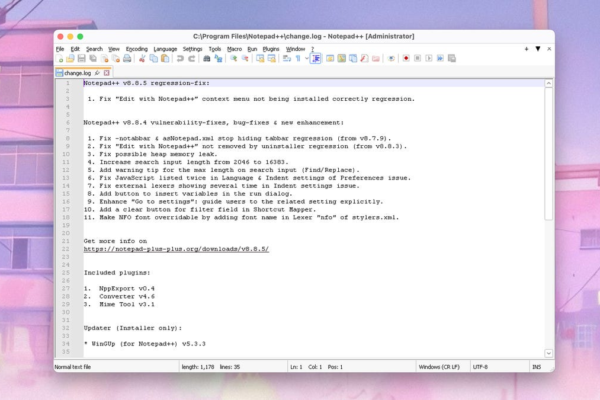Screen dimensions: 600x400
Task: Close the change.log tab with red X
Action: [107, 73]
